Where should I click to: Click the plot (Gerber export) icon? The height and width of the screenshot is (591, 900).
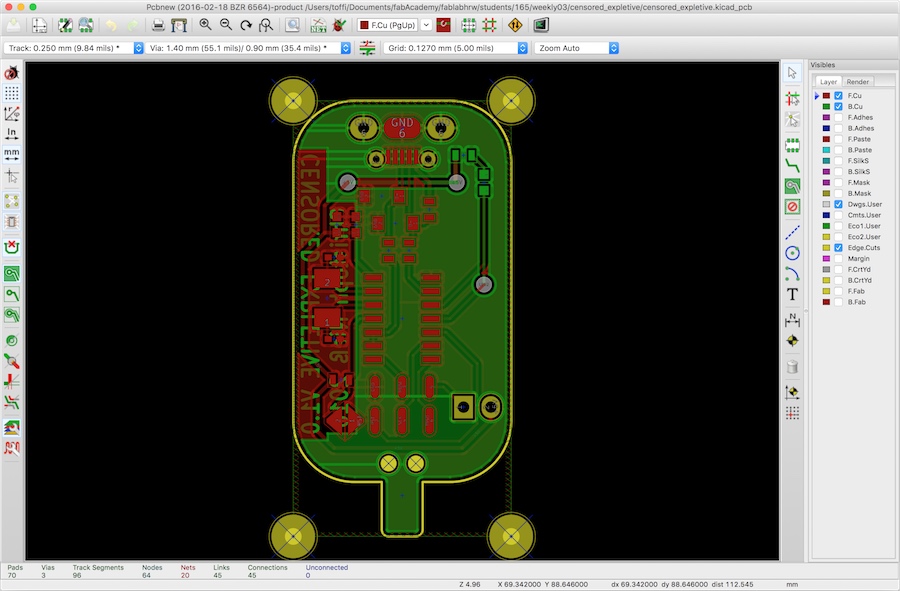(x=179, y=25)
